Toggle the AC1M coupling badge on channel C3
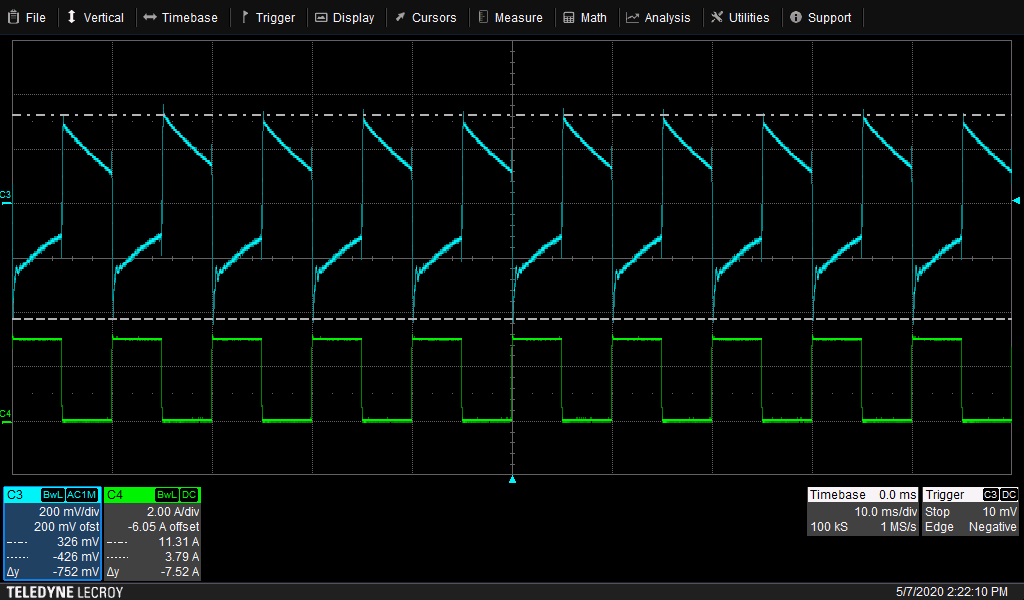Viewport: 1024px width, 600px height. click(x=81, y=495)
